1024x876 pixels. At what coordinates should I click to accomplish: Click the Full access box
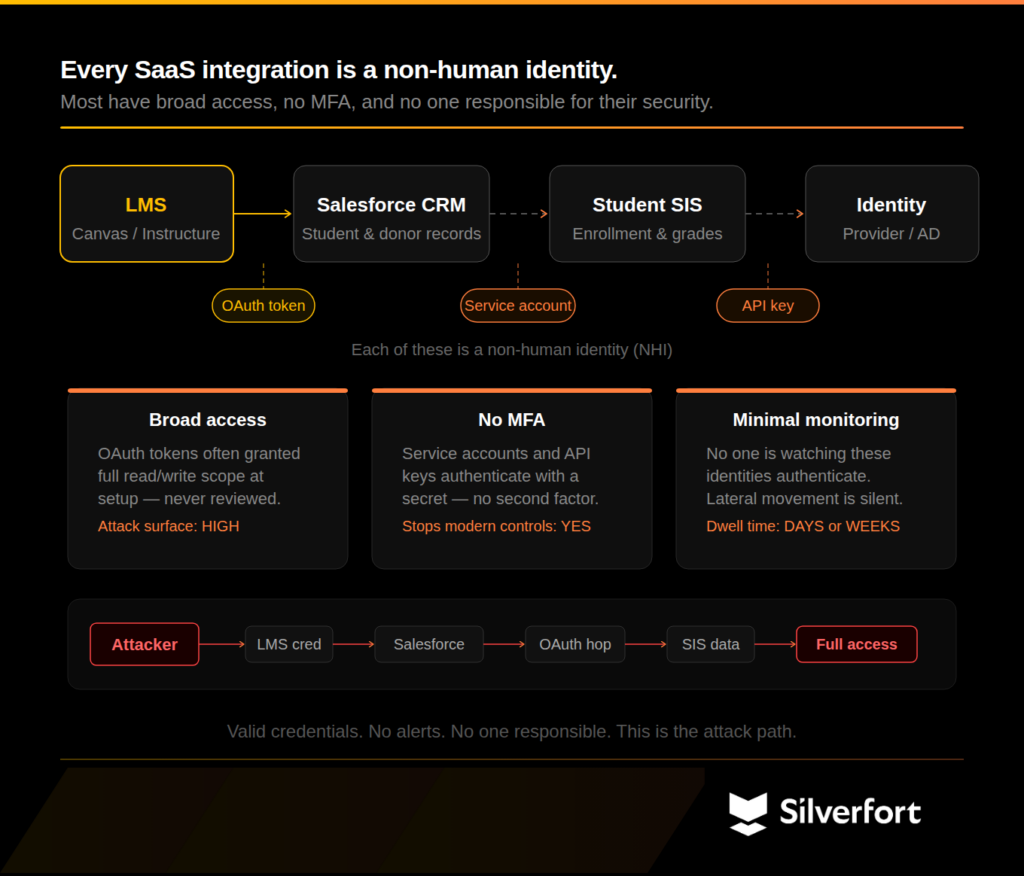[856, 644]
